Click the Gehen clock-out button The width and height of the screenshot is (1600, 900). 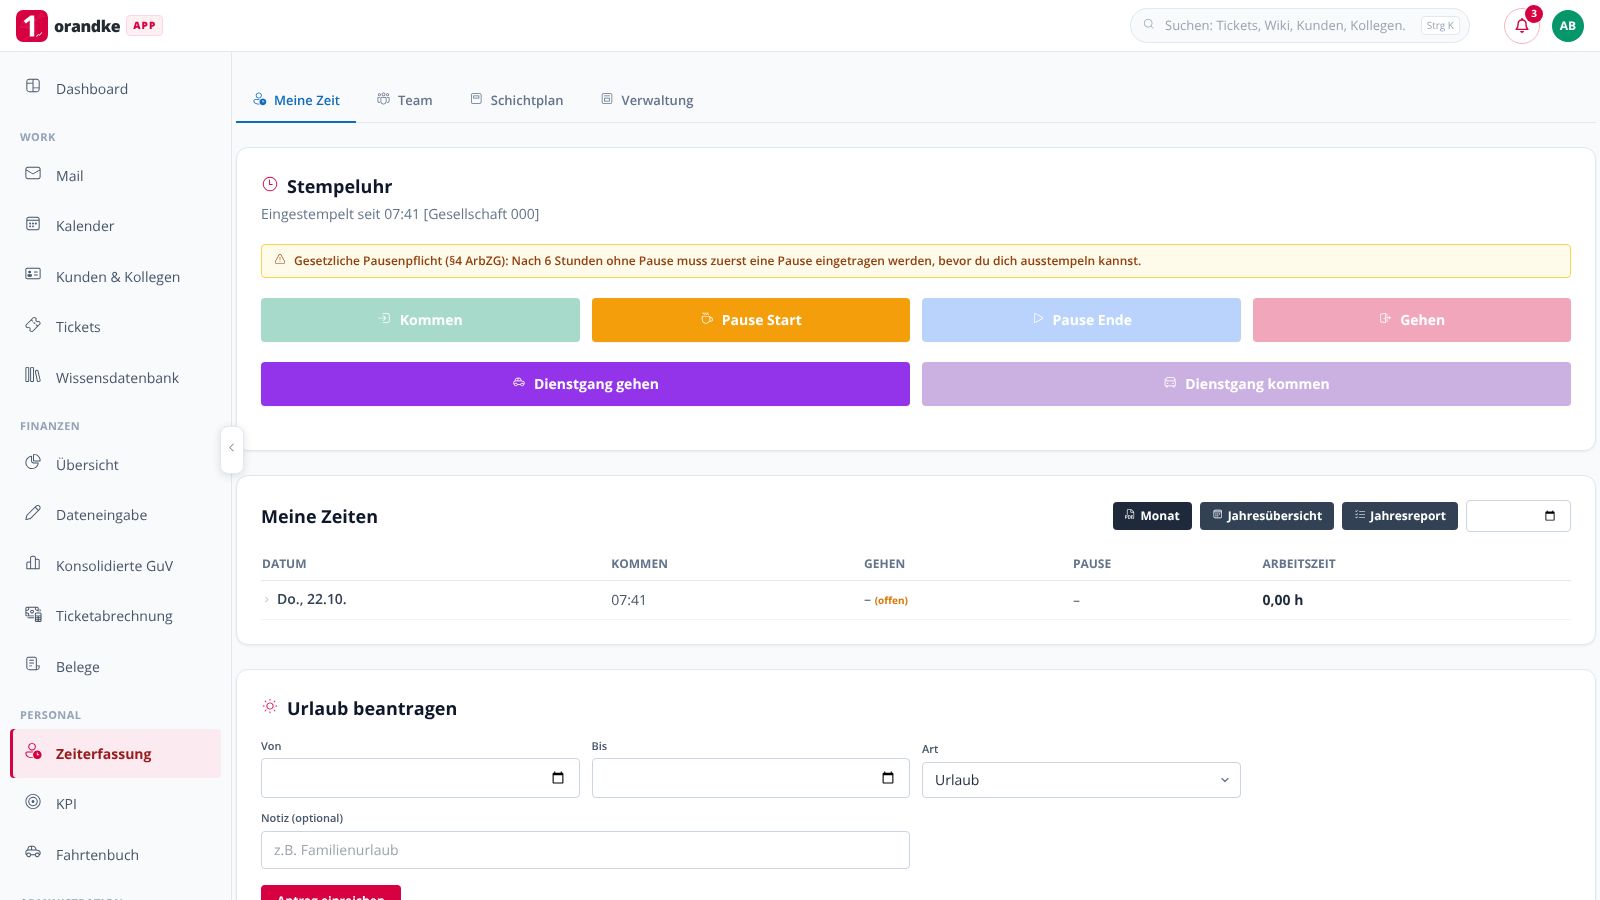coord(1412,320)
